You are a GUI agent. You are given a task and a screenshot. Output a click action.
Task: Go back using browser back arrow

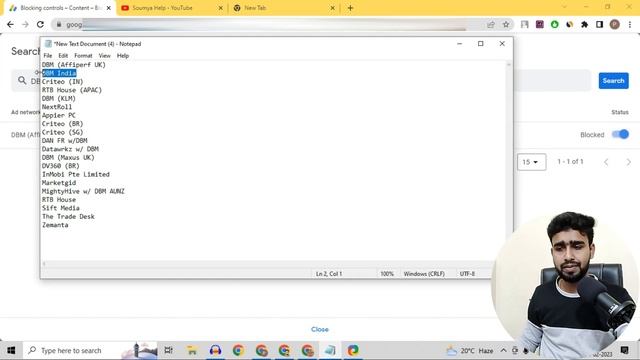point(11,24)
